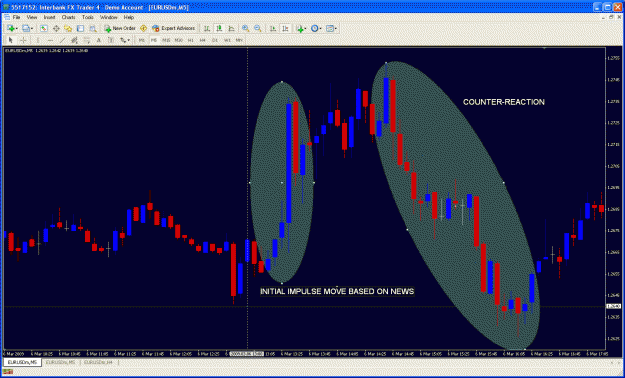Open the Insert menu
The image size is (625, 378).
tap(49, 18)
